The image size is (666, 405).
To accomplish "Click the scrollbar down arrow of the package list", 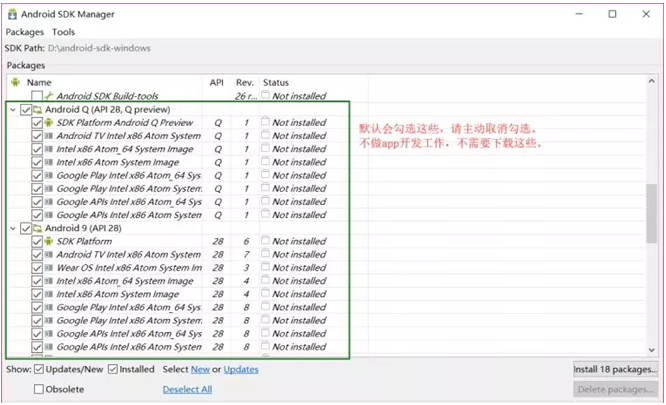I will coord(652,350).
